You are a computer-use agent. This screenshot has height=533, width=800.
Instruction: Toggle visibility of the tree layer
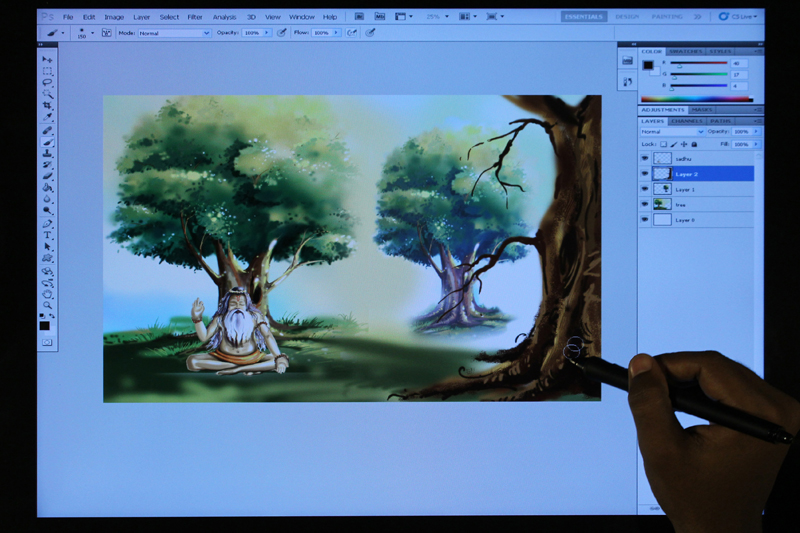[645, 204]
